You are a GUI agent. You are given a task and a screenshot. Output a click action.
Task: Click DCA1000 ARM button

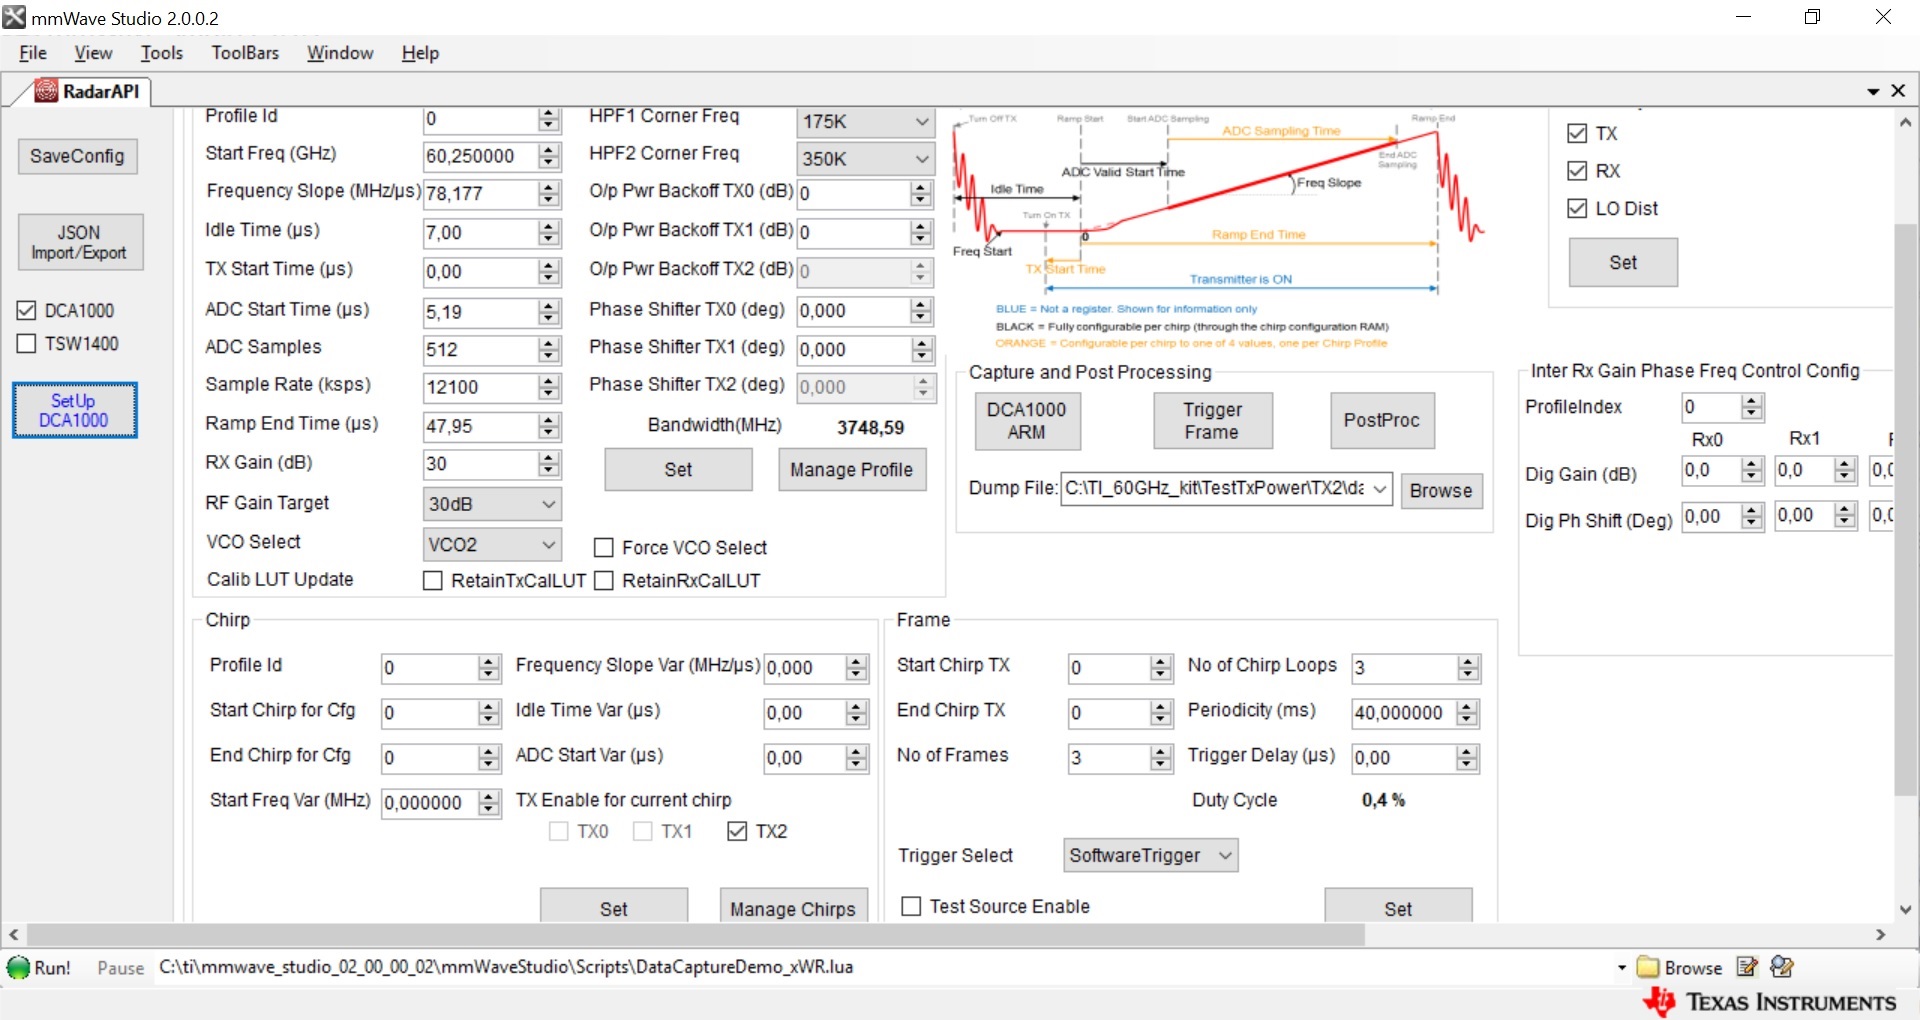1027,421
